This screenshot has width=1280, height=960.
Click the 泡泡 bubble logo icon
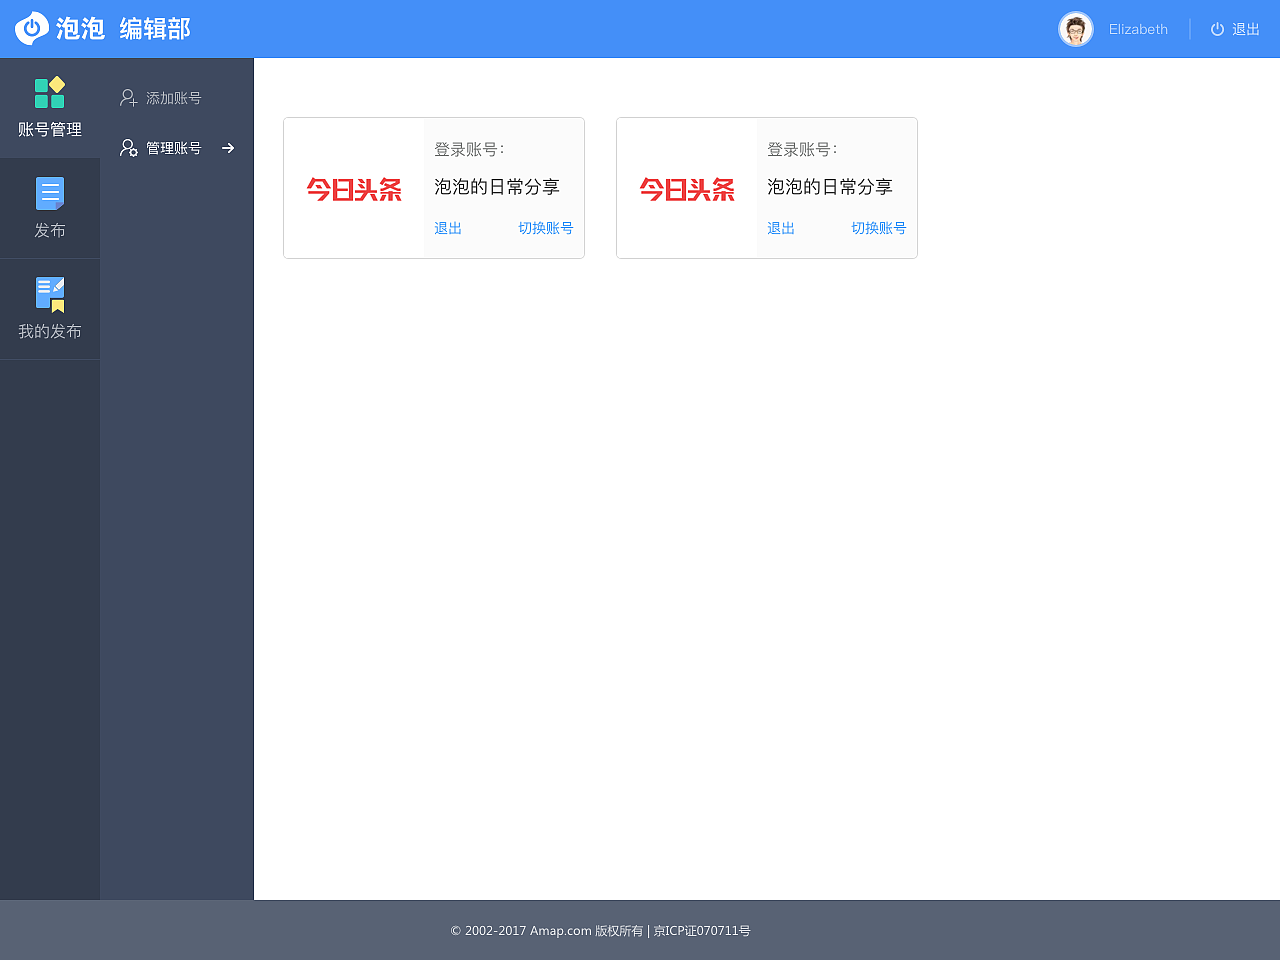(30, 28)
